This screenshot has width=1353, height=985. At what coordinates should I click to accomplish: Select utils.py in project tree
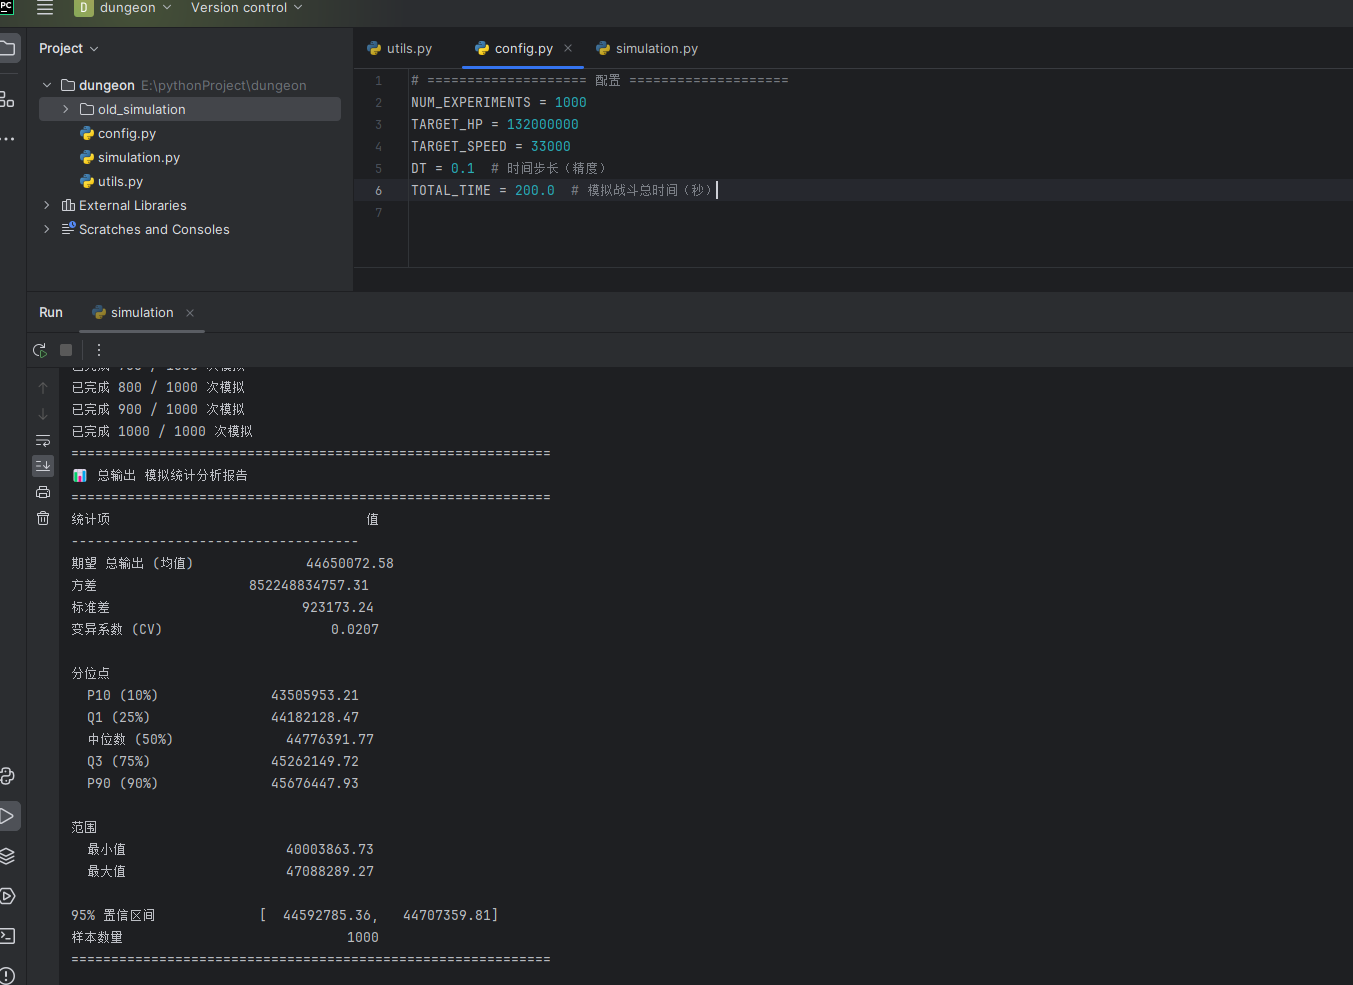(120, 181)
